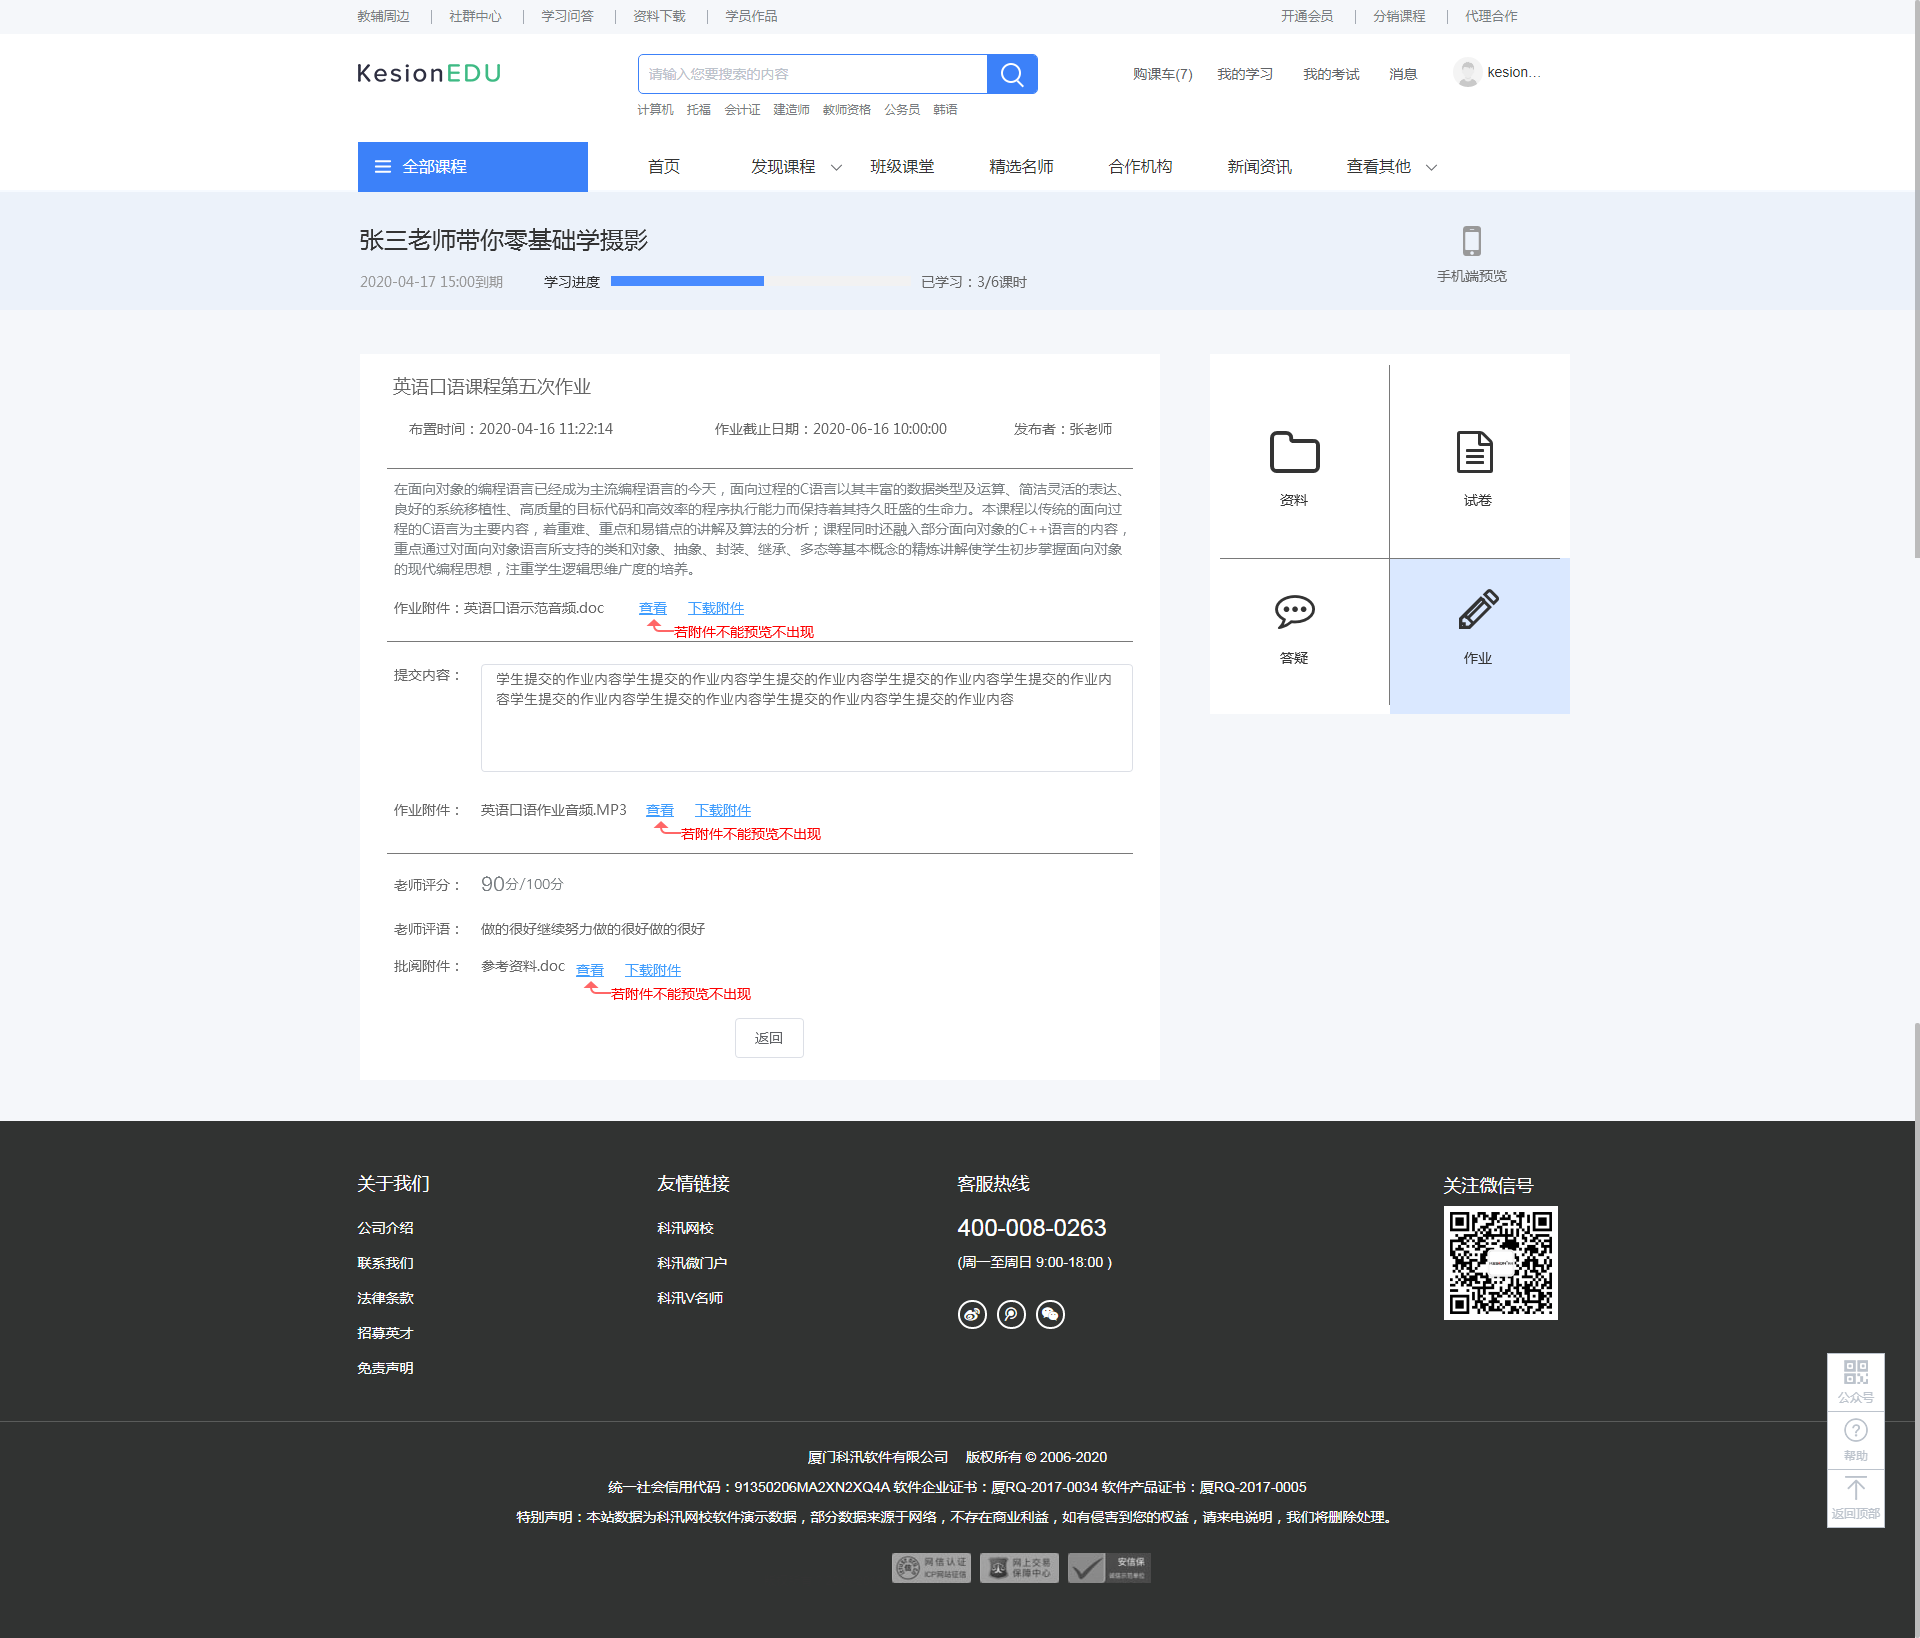Show the 公众号 QR code icon
The width and height of the screenshot is (1920, 1638).
coord(1855,1372)
